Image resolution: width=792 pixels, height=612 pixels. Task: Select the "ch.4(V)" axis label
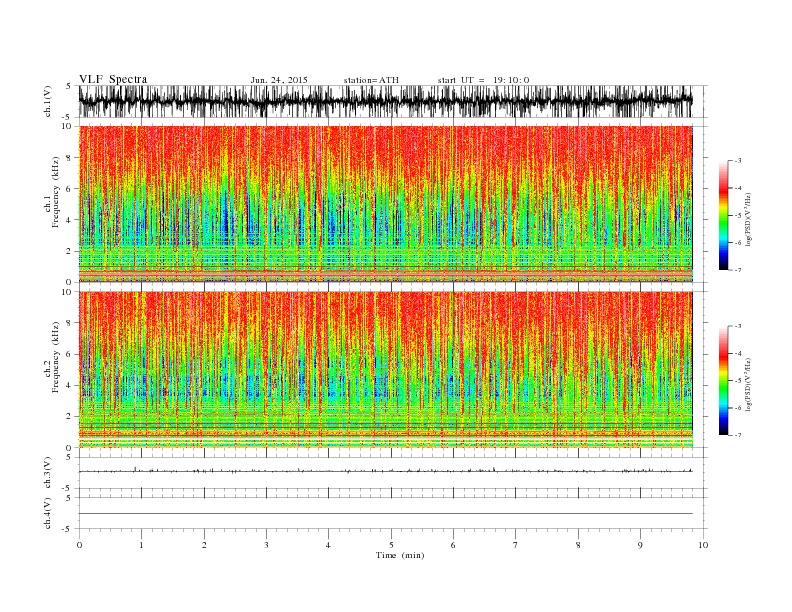coord(49,513)
